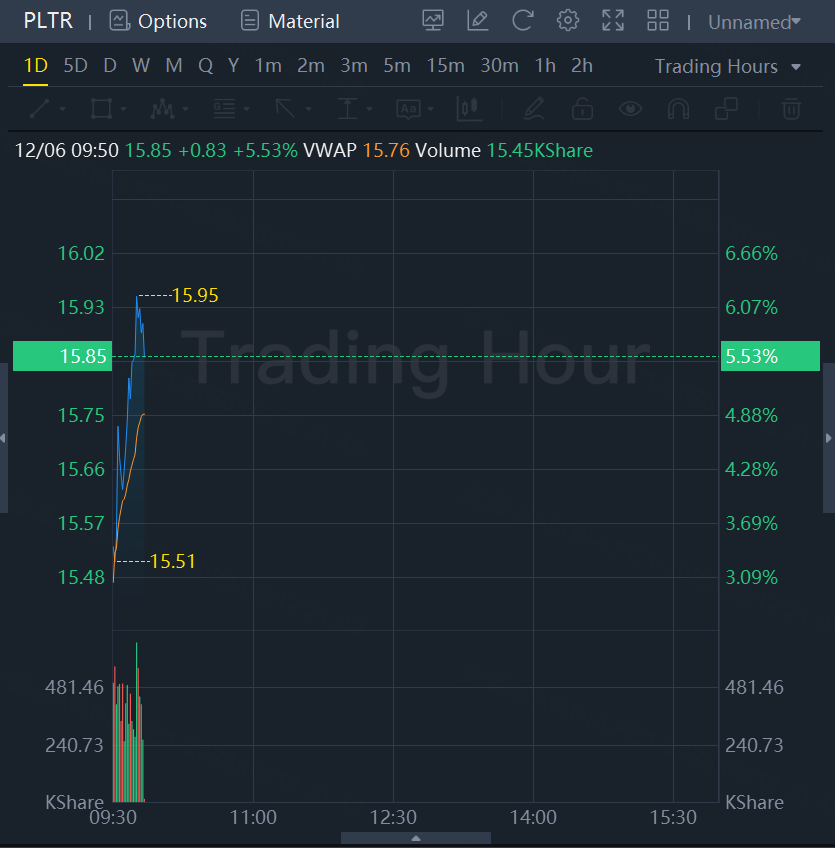Expand the bottom panel arrow handle
The width and height of the screenshot is (835, 848).
416,838
